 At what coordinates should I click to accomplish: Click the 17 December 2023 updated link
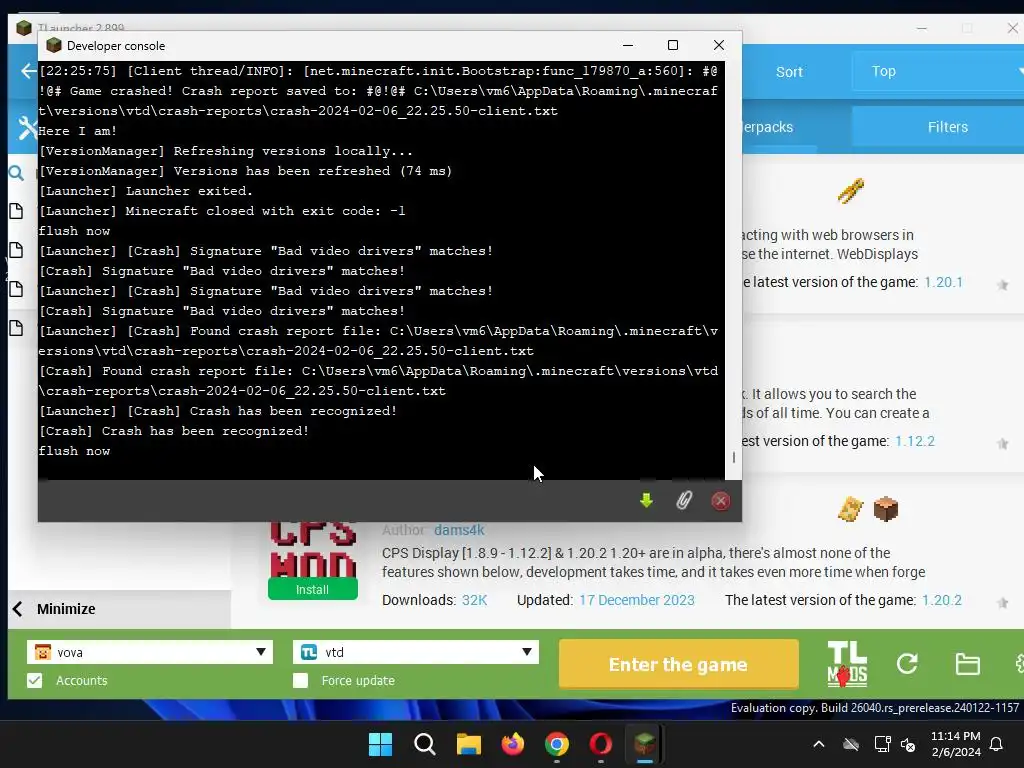(x=637, y=600)
